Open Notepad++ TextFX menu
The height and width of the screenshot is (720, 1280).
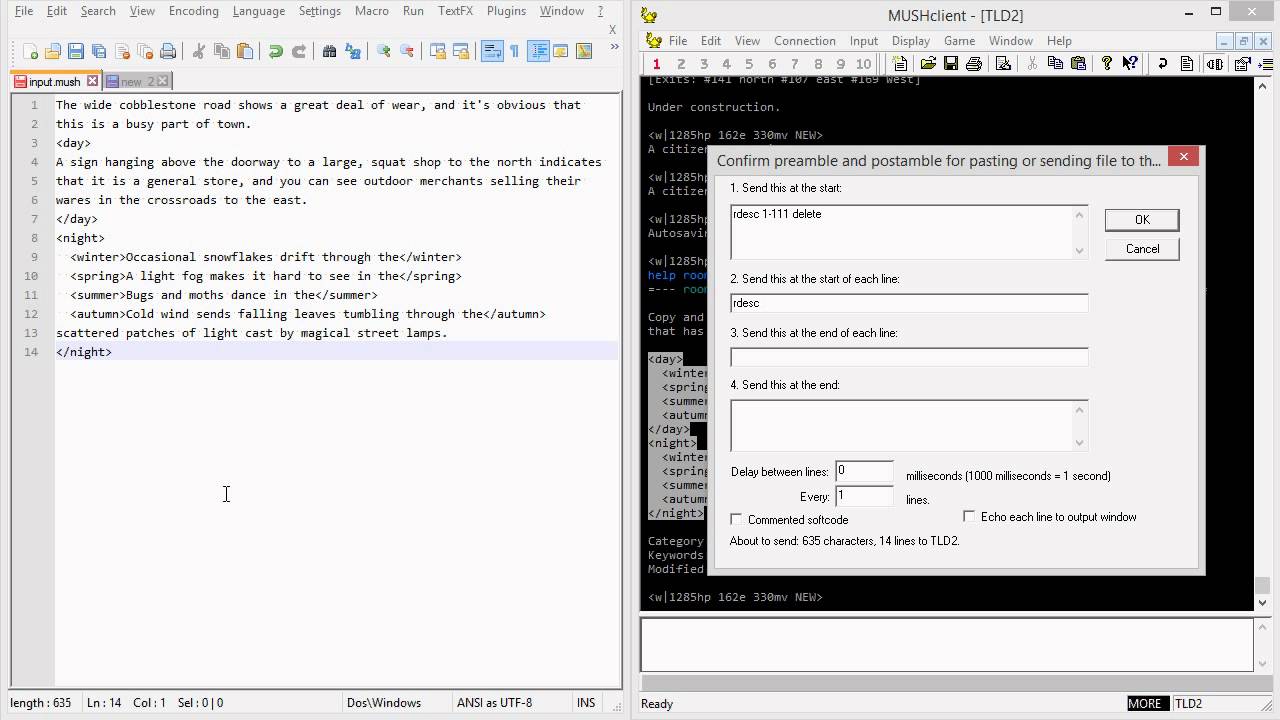[455, 11]
